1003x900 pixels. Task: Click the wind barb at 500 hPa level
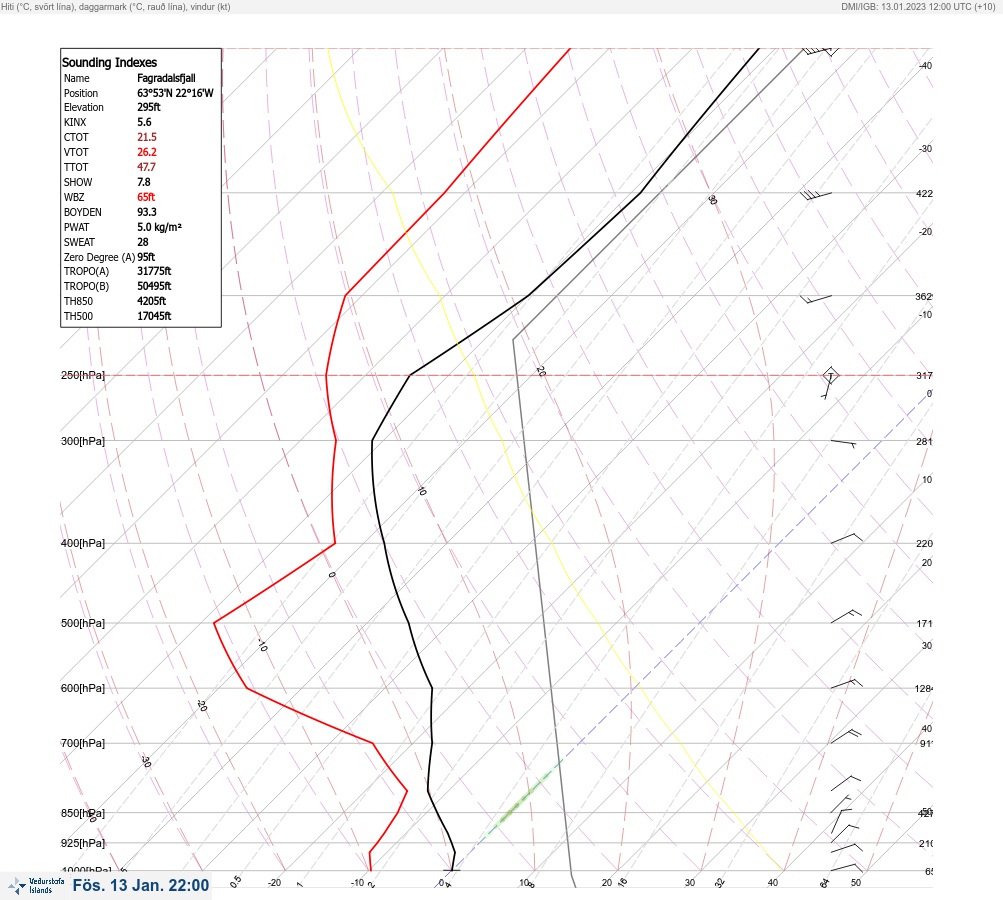[x=846, y=617]
